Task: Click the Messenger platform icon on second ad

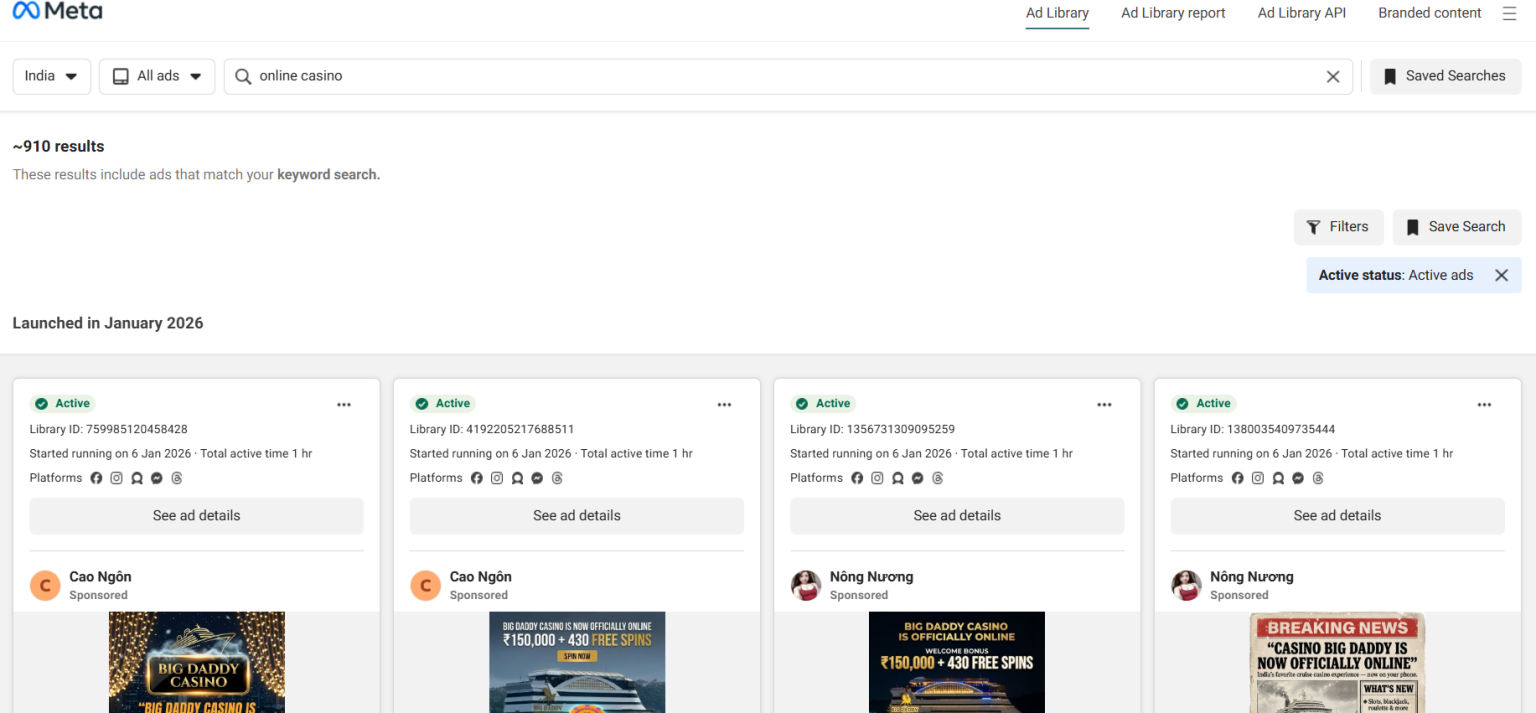Action: (x=537, y=478)
